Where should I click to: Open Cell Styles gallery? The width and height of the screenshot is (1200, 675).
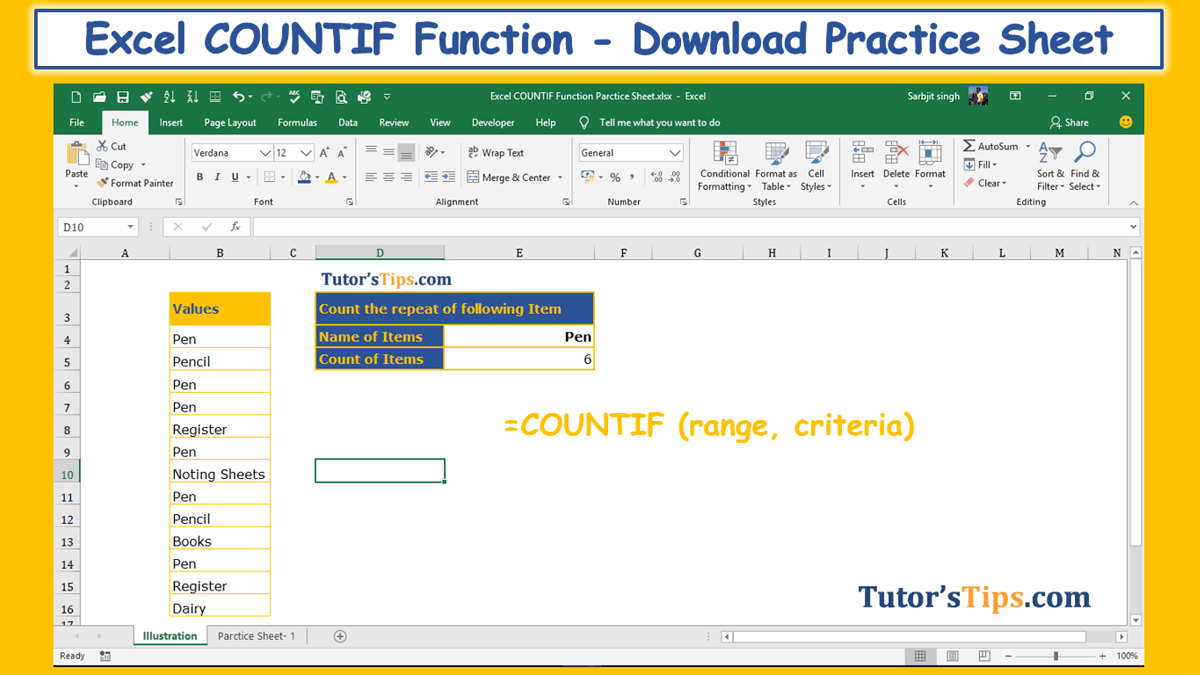pos(816,166)
